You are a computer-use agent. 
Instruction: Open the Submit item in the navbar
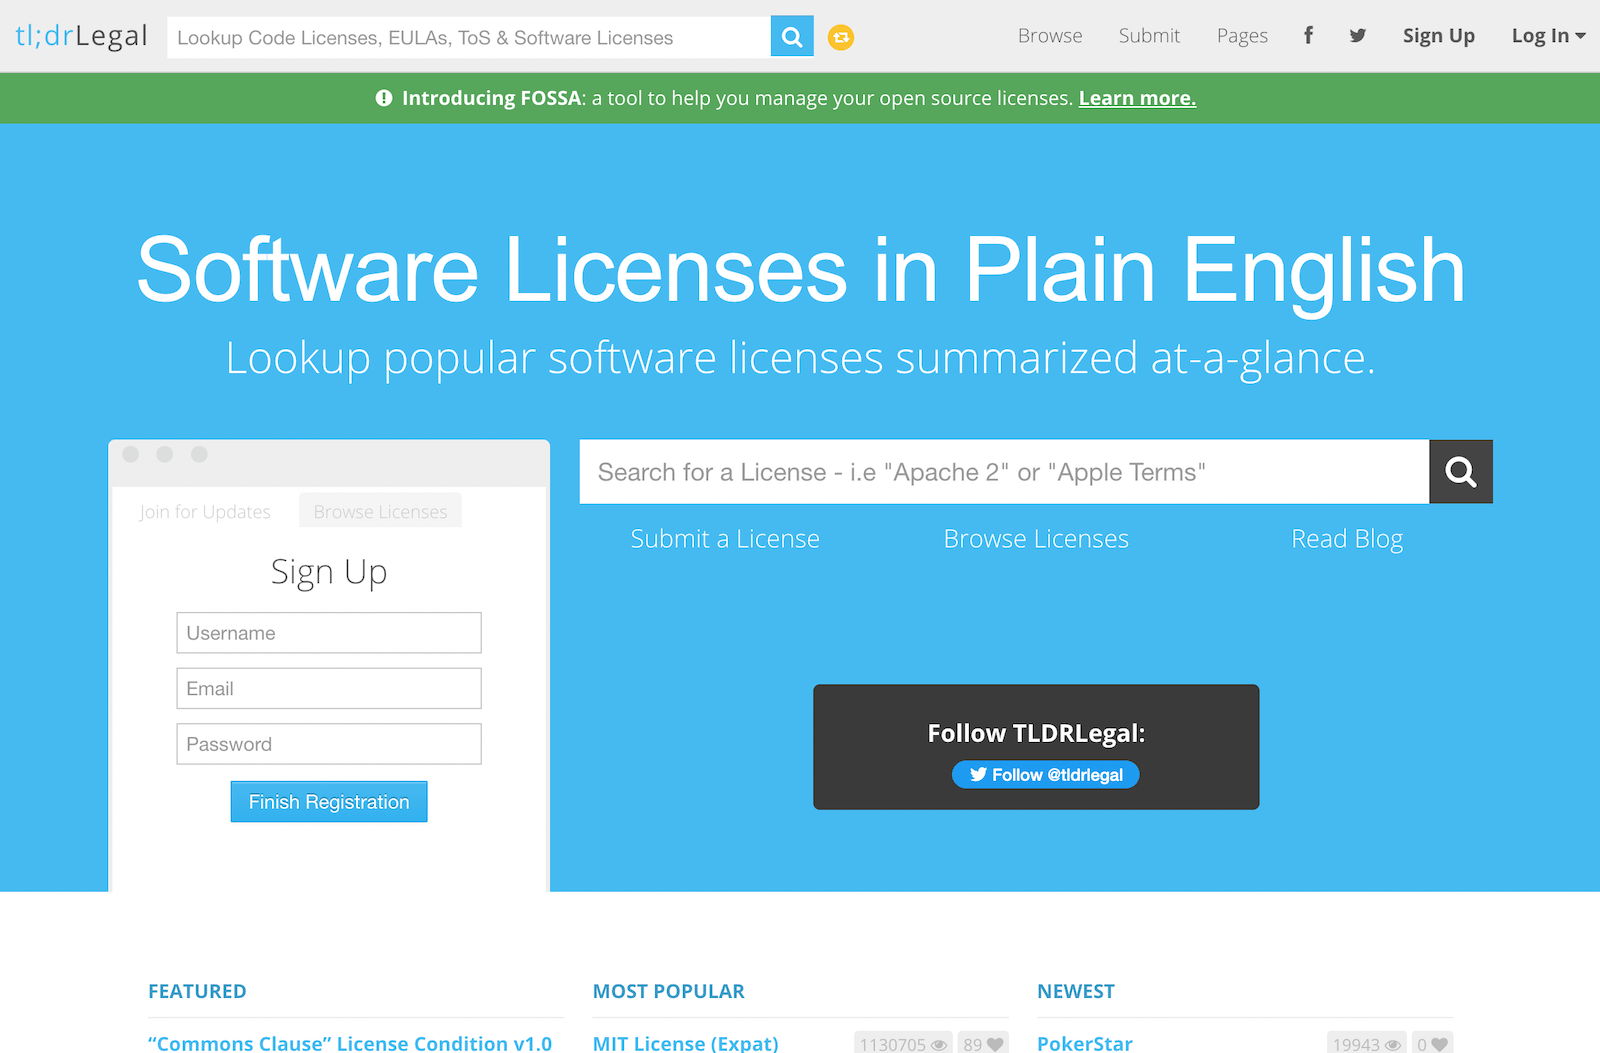click(x=1149, y=36)
